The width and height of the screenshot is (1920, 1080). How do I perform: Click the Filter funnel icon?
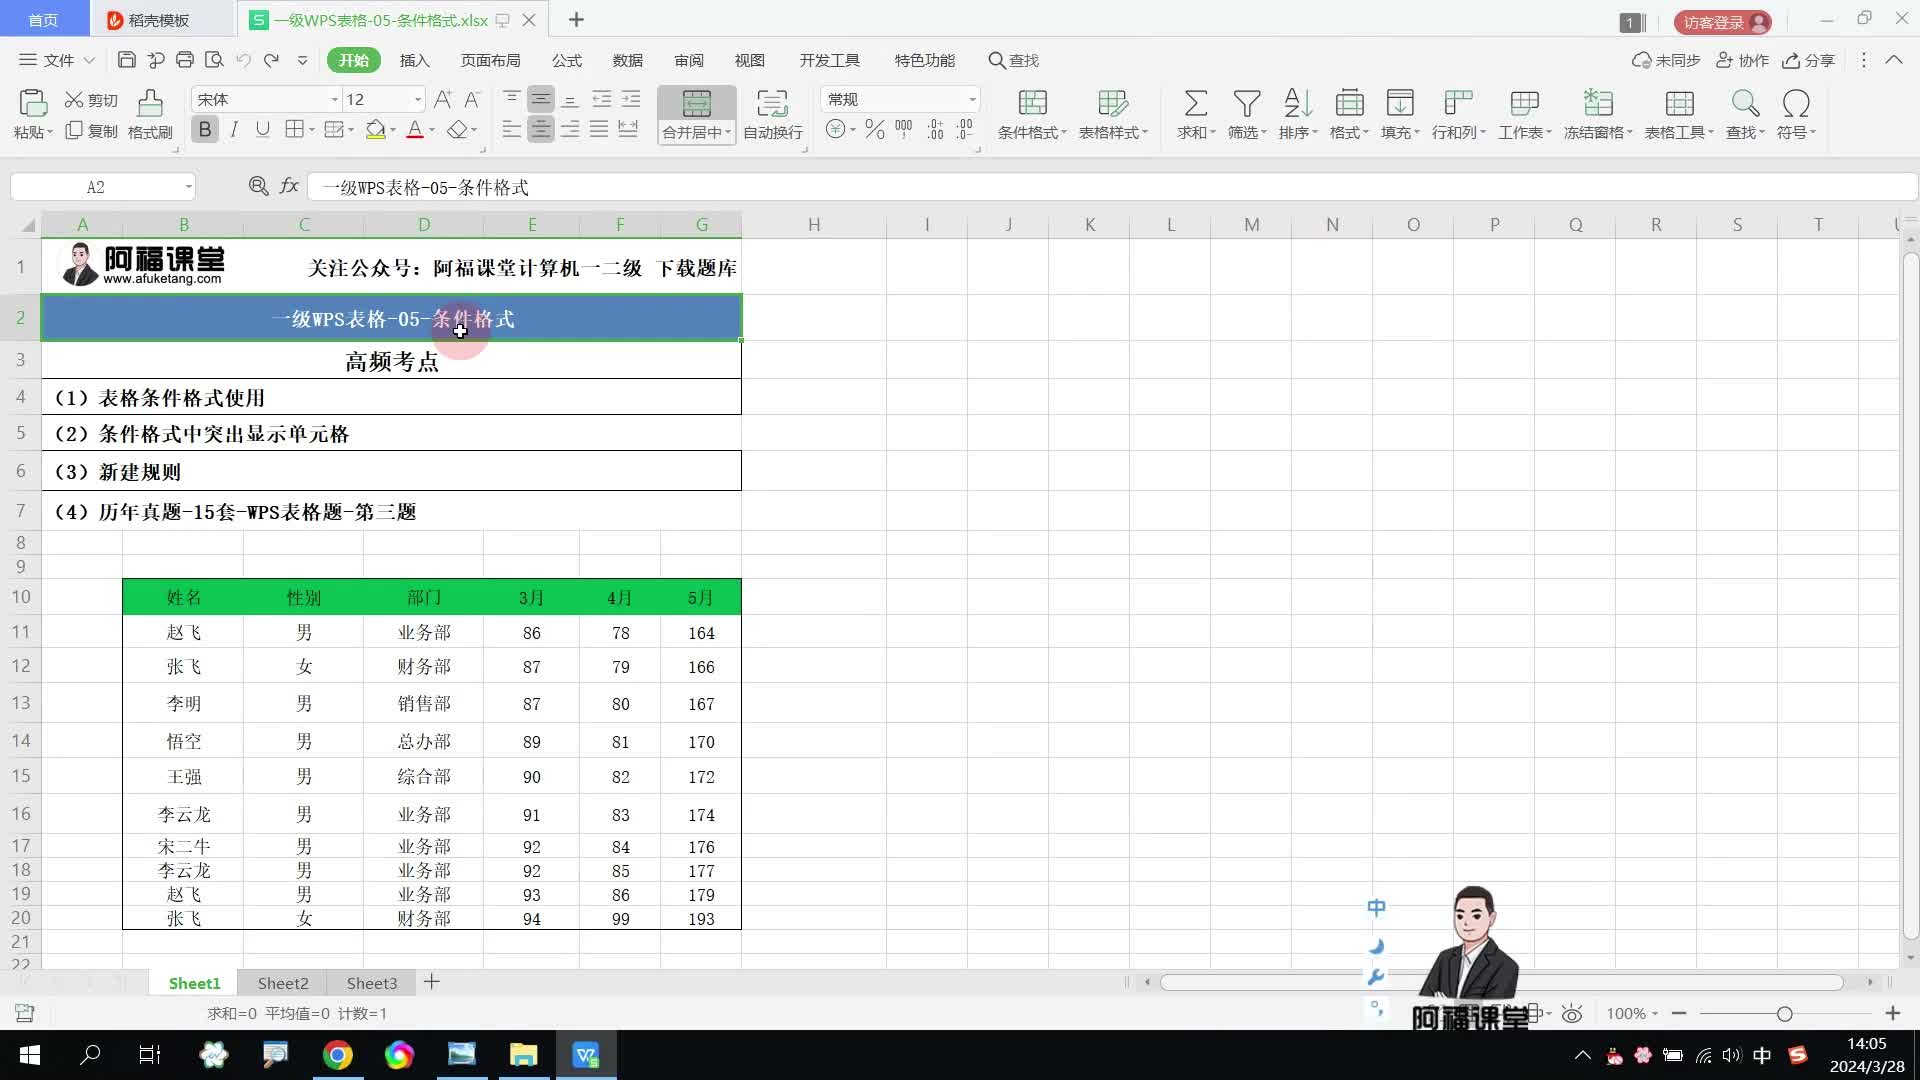pyautogui.click(x=1246, y=104)
